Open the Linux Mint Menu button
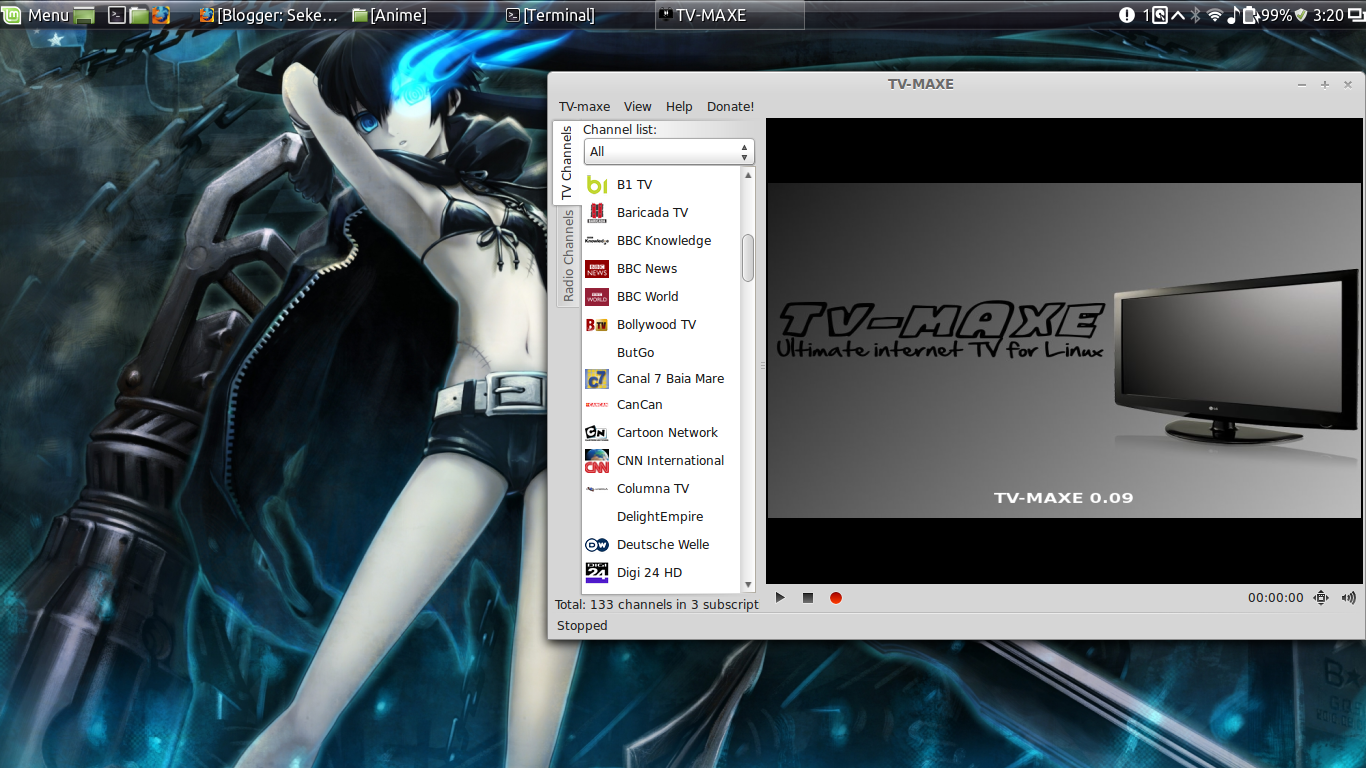This screenshot has width=1366, height=768. tap(36, 15)
